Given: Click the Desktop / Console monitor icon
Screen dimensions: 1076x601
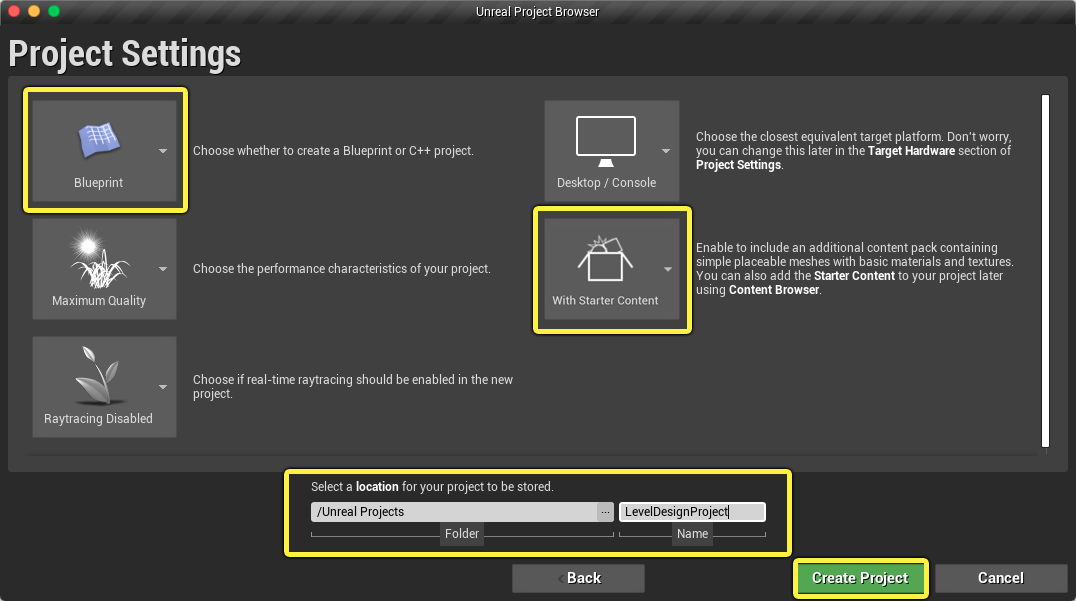Looking at the screenshot, I should point(606,141).
